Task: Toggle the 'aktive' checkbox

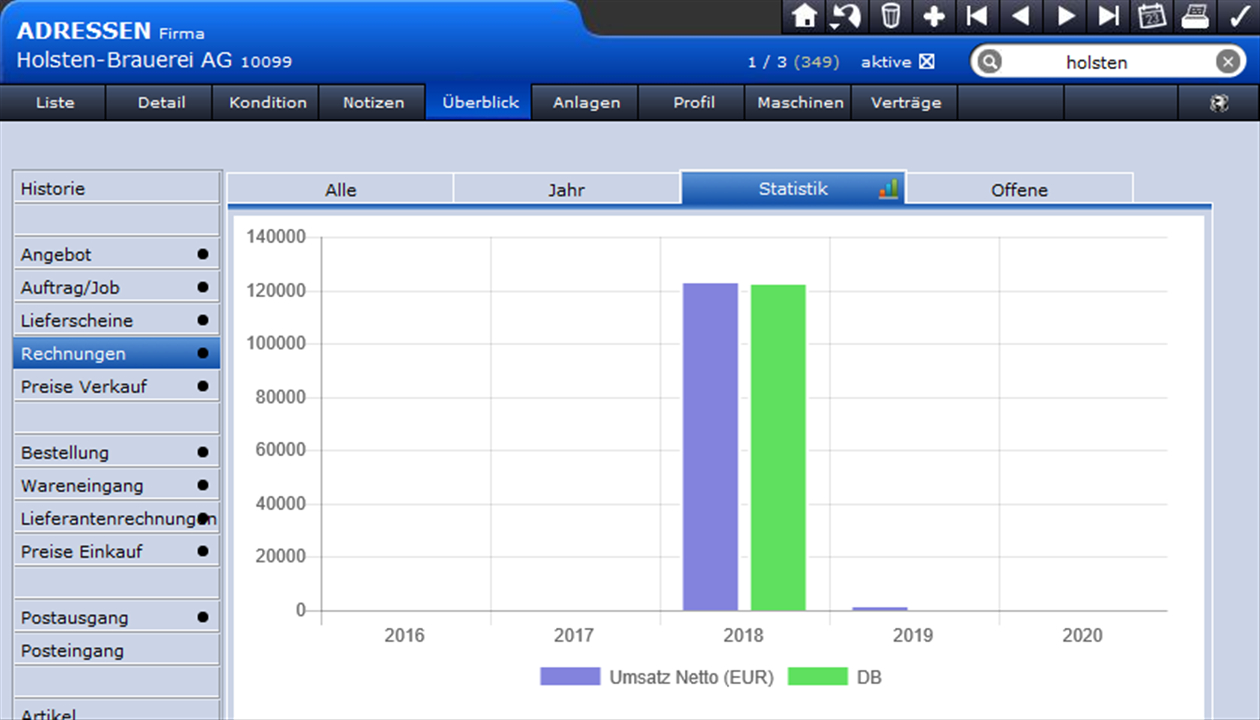Action: pos(927,62)
